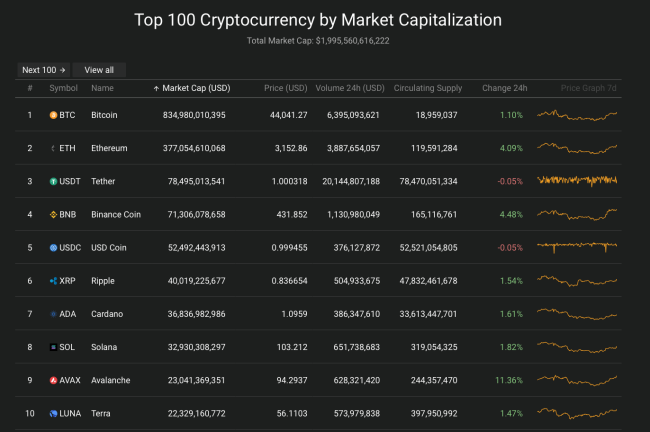This screenshot has width=650, height=432.
Task: Open the Solana name link
Action: point(104,347)
